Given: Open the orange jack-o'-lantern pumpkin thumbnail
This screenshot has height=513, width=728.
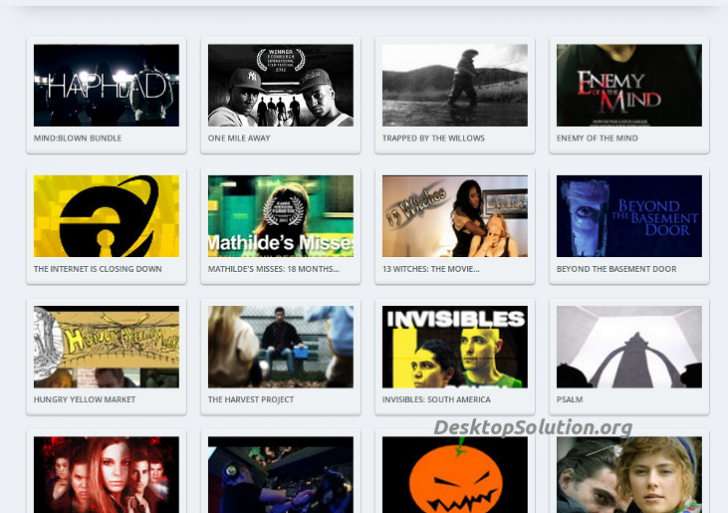Looking at the screenshot, I should coord(455,475).
